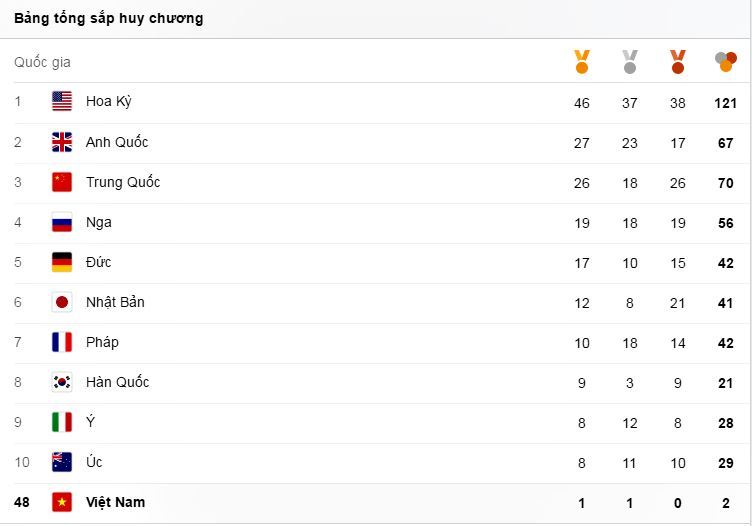The height and width of the screenshot is (526, 752).
Task: Click the bronze medal column icon
Action: (x=678, y=62)
